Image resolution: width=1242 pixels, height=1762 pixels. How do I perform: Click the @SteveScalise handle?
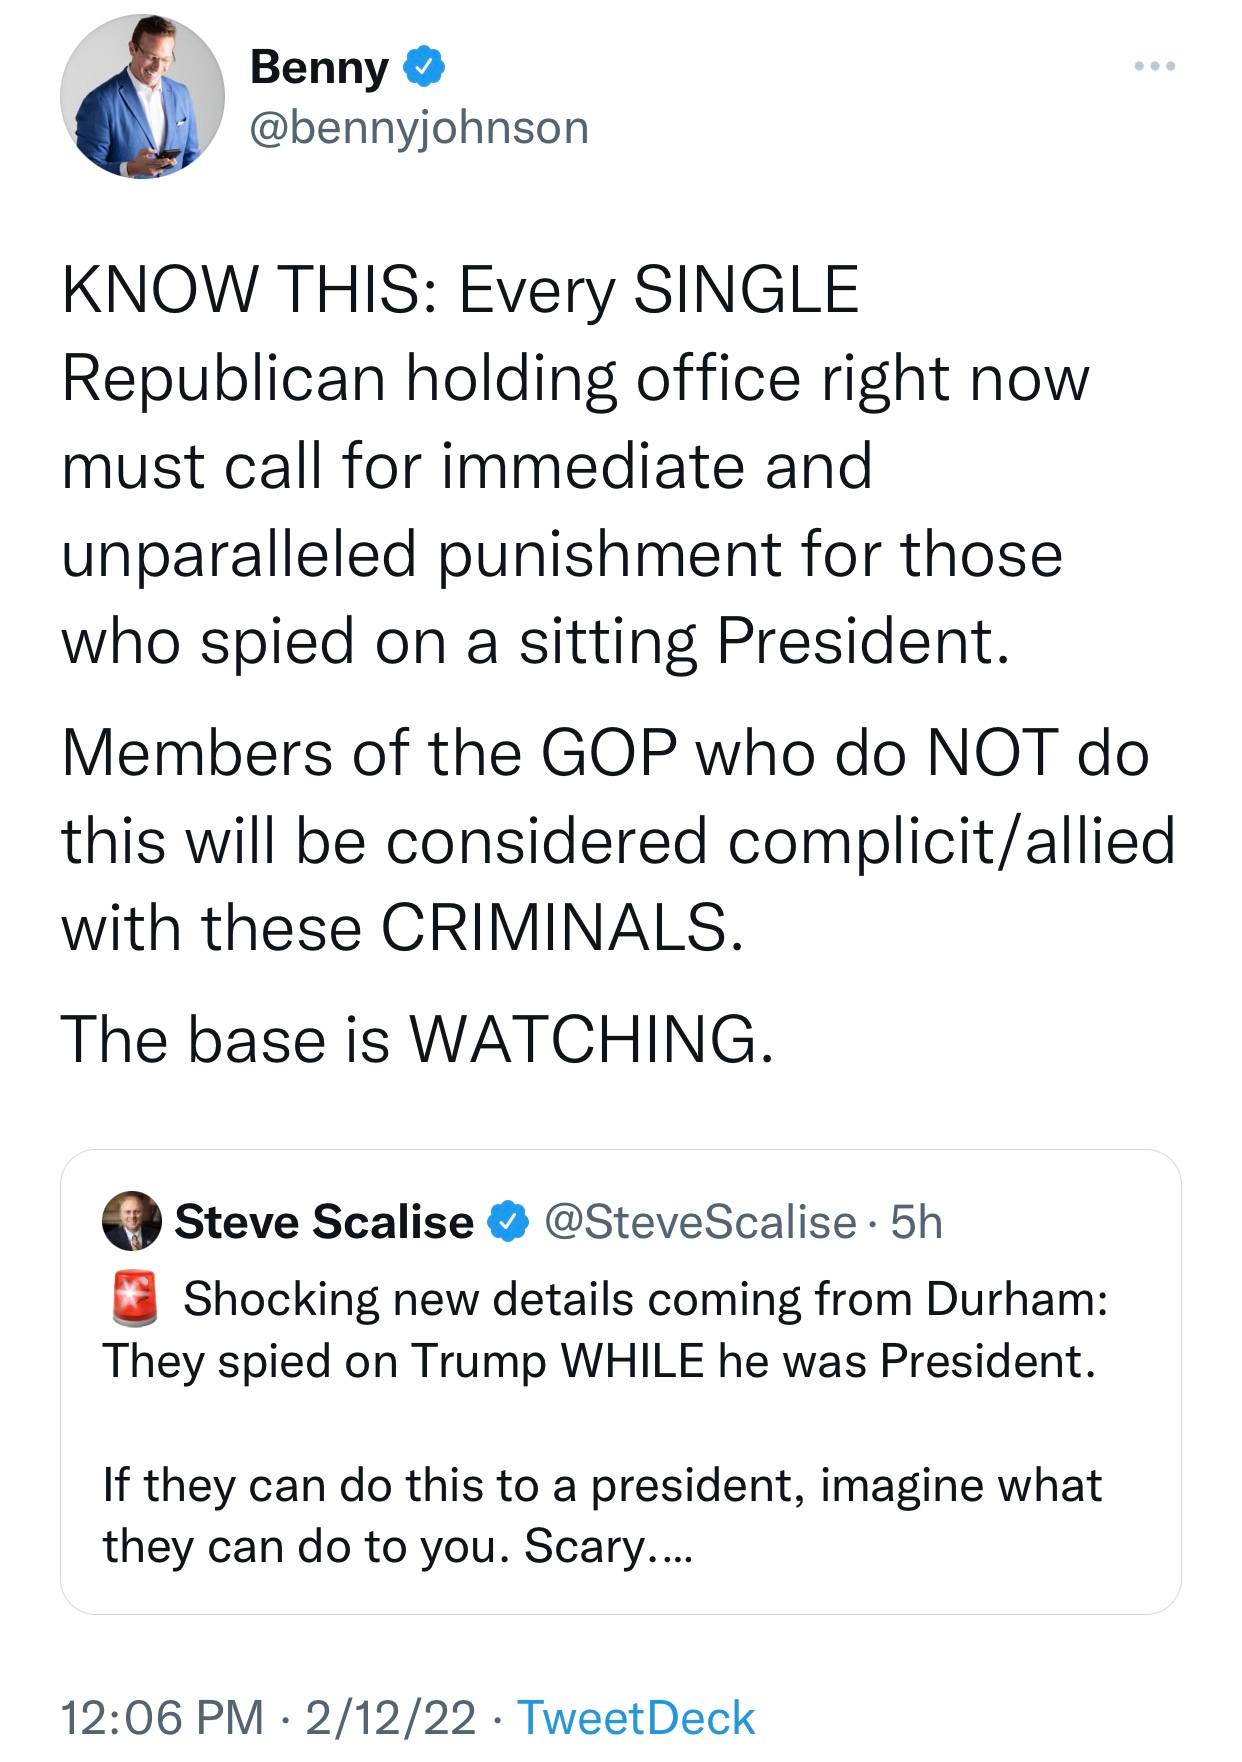[701, 1221]
